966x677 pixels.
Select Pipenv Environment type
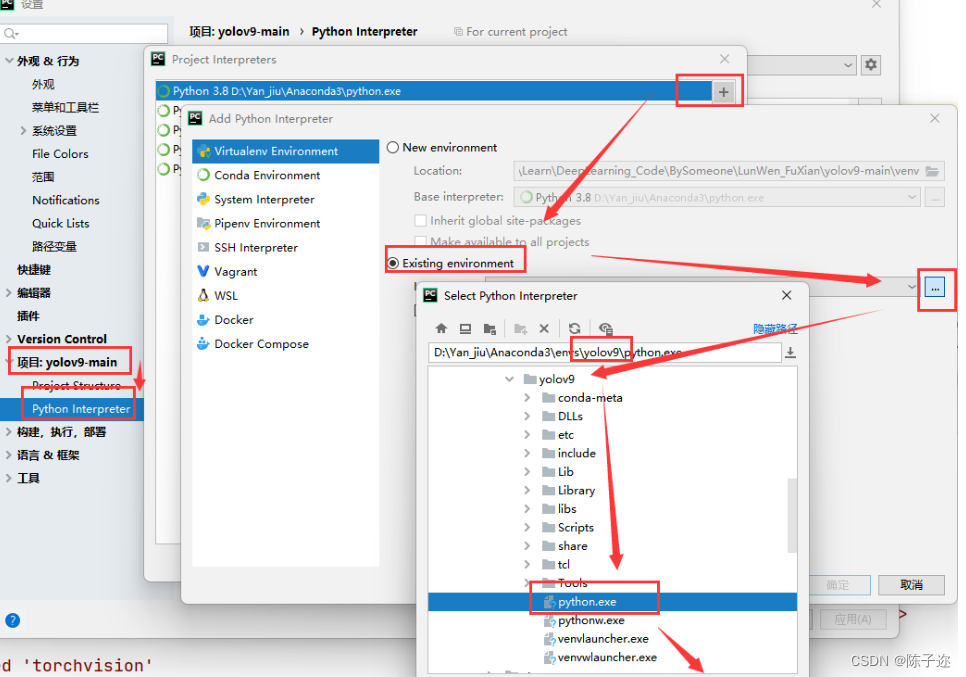tap(286, 224)
